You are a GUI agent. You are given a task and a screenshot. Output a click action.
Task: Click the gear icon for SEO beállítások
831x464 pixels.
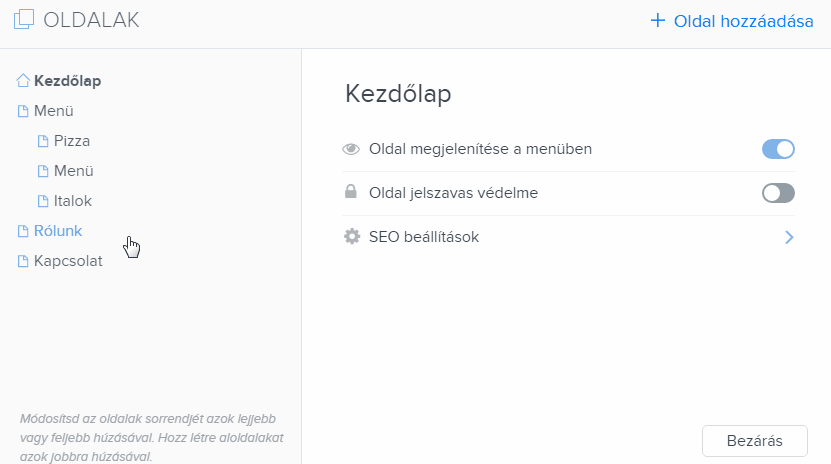point(351,236)
